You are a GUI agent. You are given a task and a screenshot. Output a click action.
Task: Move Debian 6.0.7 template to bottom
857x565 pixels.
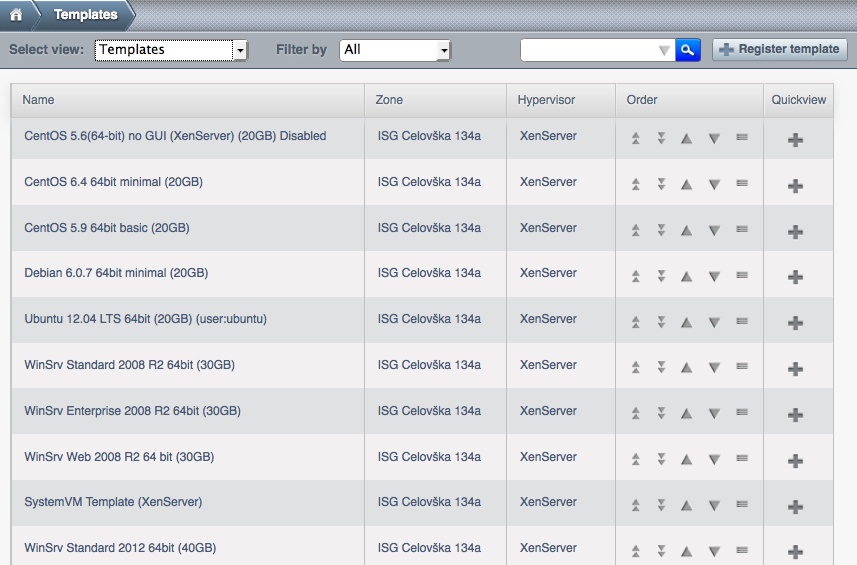coord(661,276)
